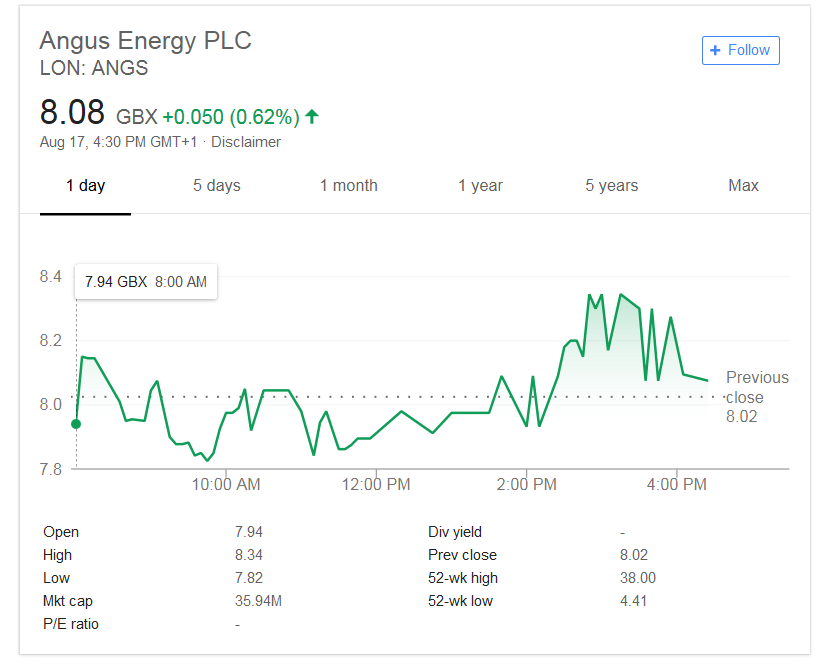The height and width of the screenshot is (664, 832).
Task: Click the 8.4 y-axis label
Action: 50,277
